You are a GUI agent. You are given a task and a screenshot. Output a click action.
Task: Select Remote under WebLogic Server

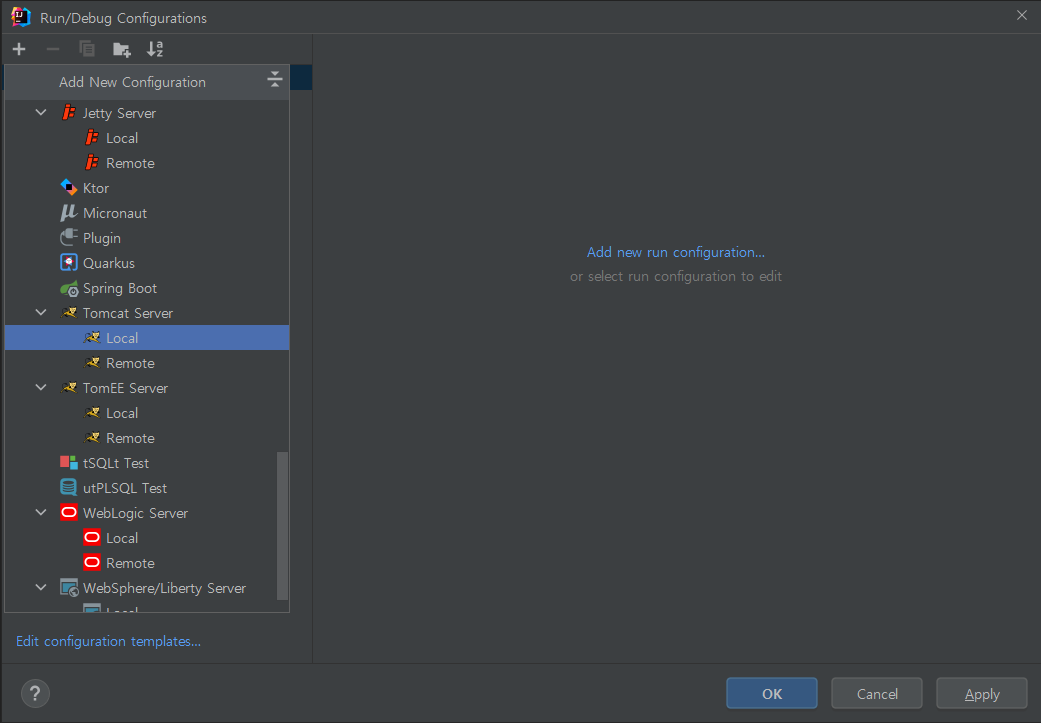[x=147, y=563]
